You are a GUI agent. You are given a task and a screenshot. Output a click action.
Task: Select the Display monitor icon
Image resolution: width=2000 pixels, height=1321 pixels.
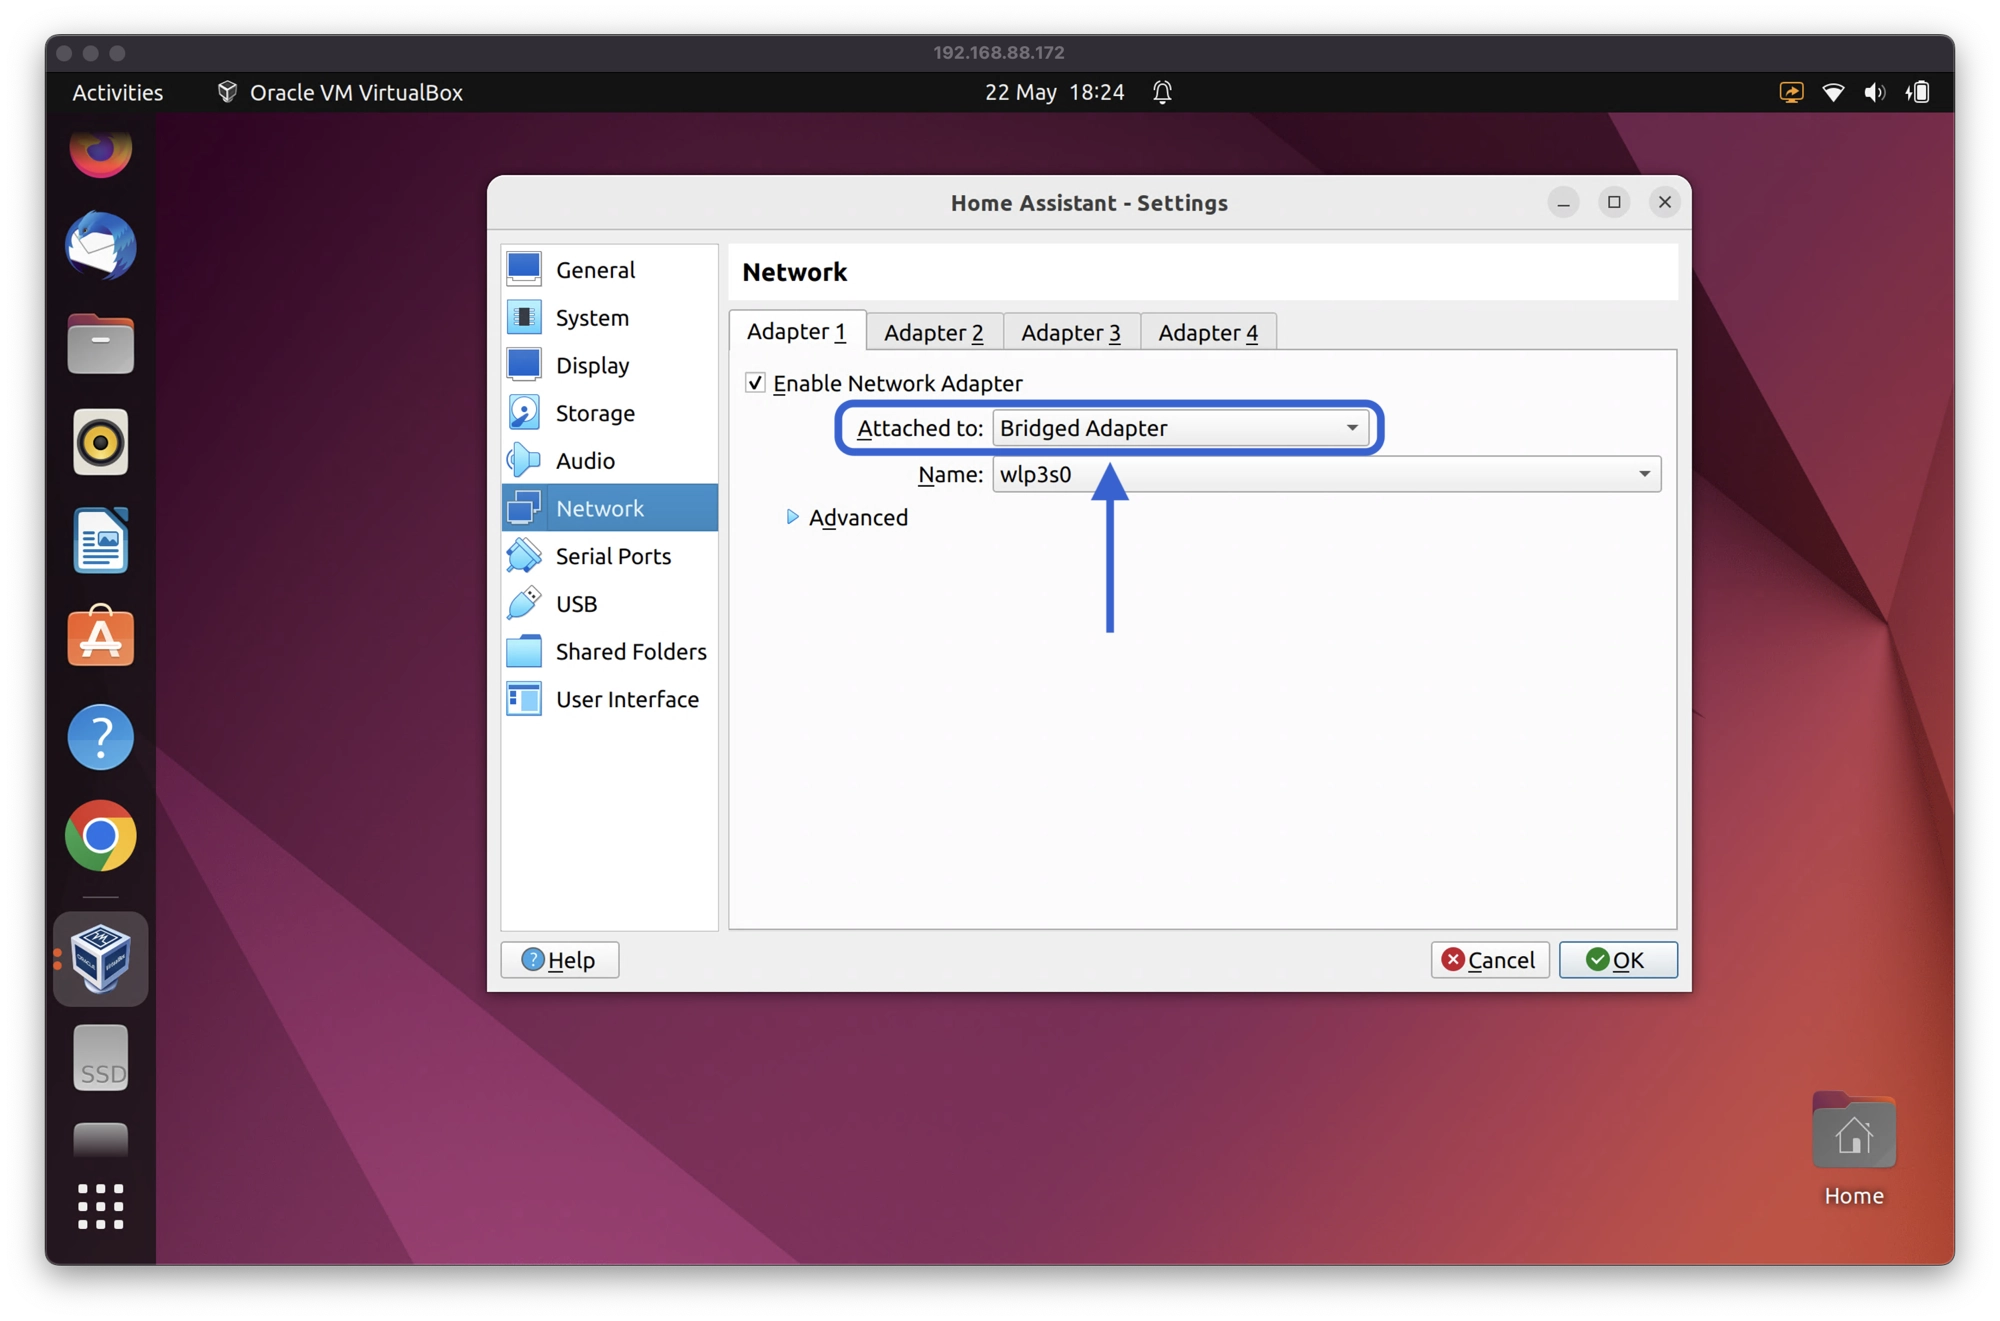tap(524, 365)
